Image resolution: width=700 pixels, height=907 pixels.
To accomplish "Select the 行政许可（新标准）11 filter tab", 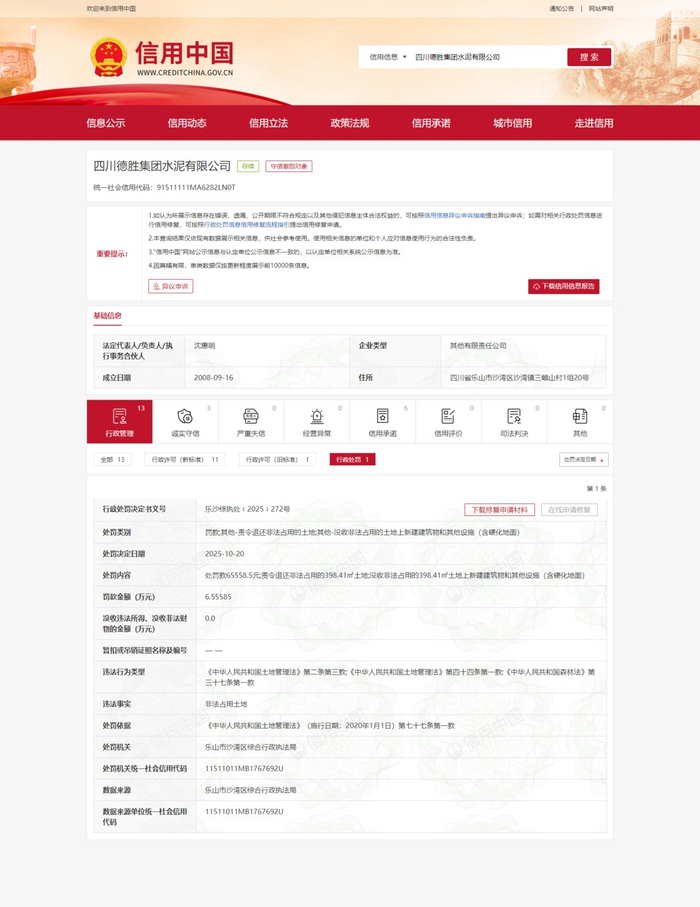I will (x=185, y=459).
